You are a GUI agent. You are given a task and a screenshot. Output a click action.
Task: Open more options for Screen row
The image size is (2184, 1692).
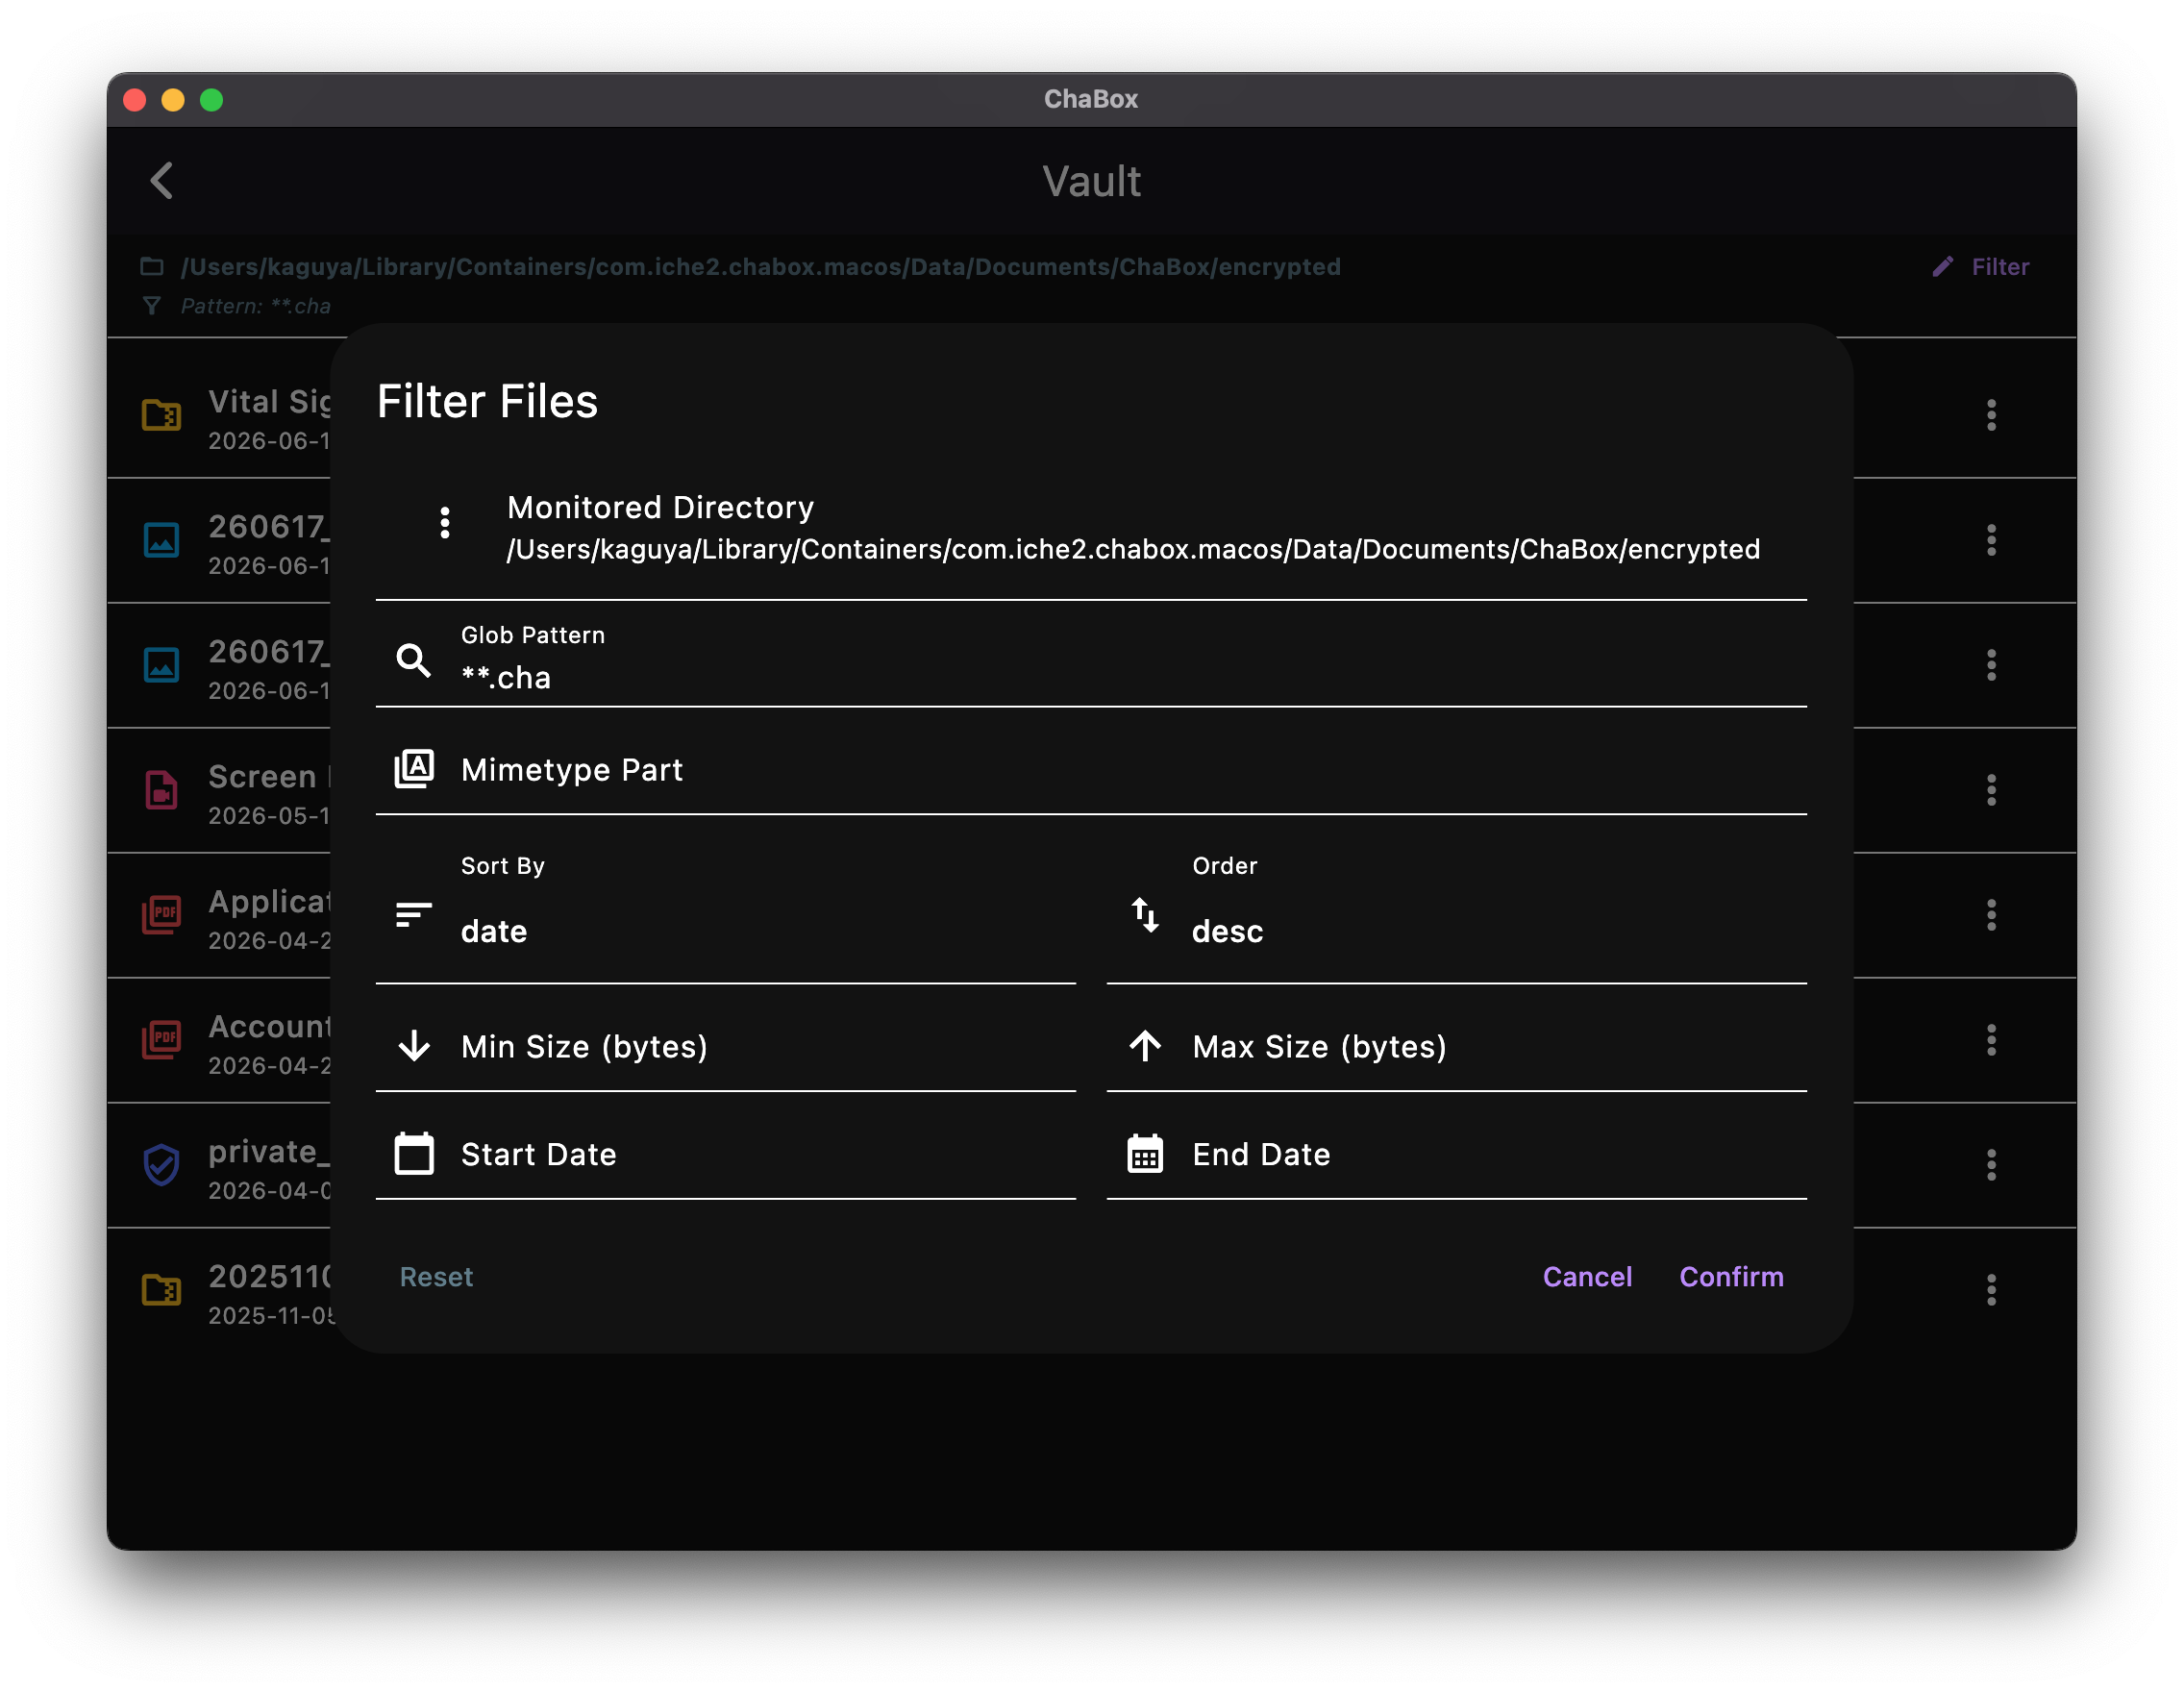click(x=1991, y=790)
